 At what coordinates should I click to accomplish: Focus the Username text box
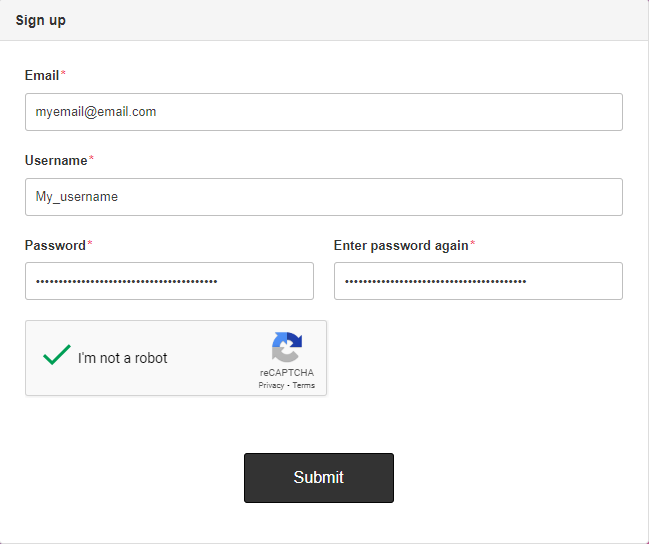(323, 197)
